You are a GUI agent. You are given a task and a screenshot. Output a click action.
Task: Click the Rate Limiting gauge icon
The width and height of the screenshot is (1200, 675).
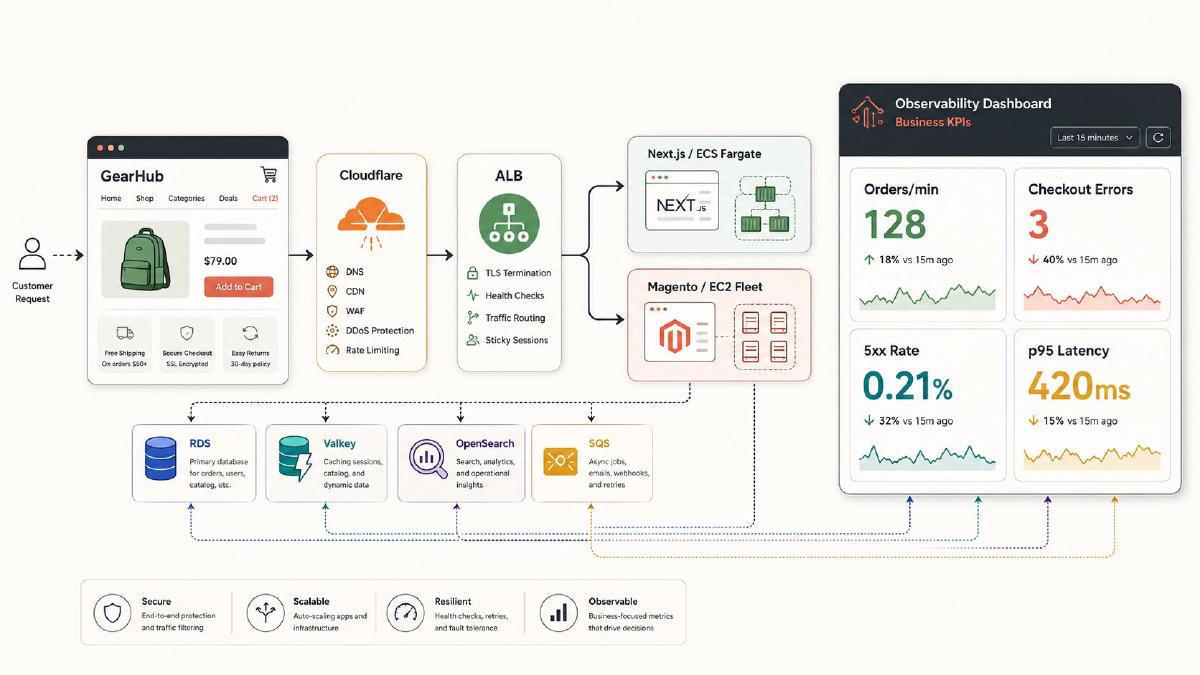333,350
